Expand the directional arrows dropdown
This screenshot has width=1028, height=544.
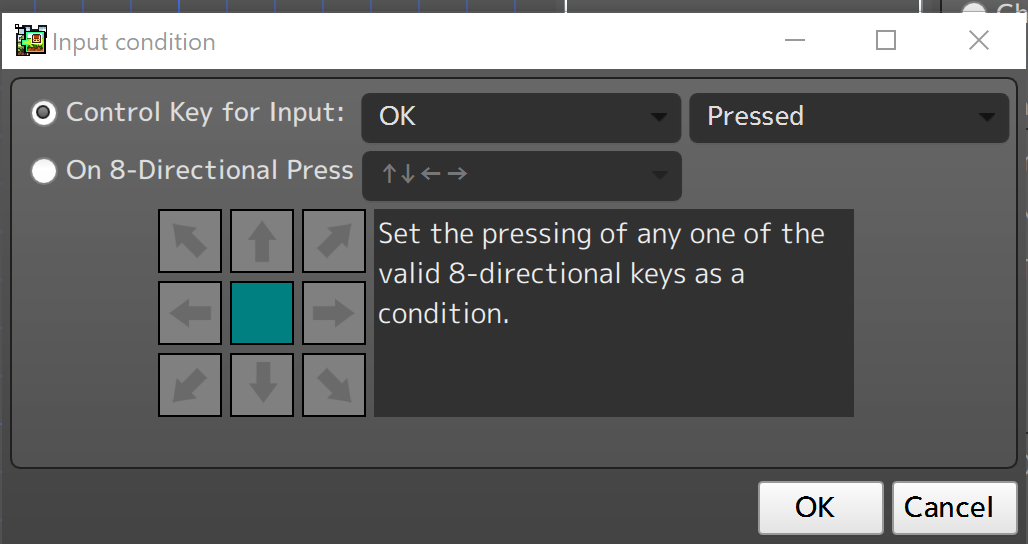point(521,175)
